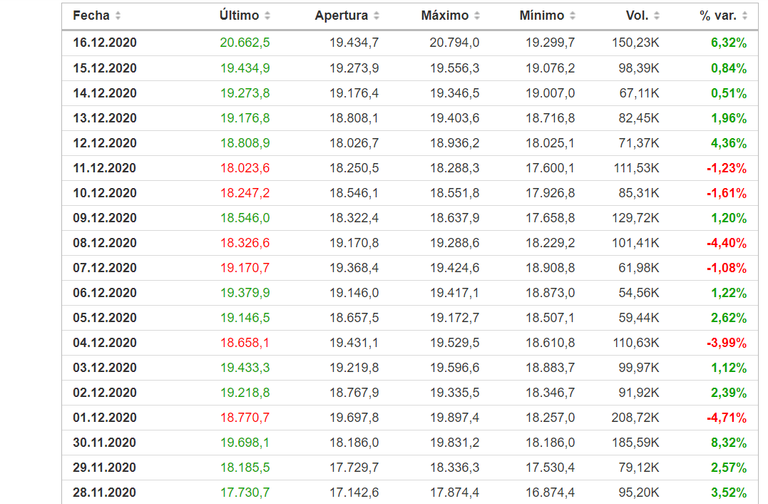Select date cell 08.12.2020

coord(105,243)
